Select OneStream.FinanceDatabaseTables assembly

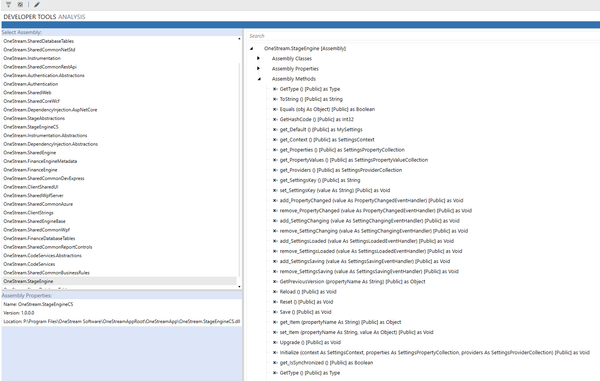point(39,238)
